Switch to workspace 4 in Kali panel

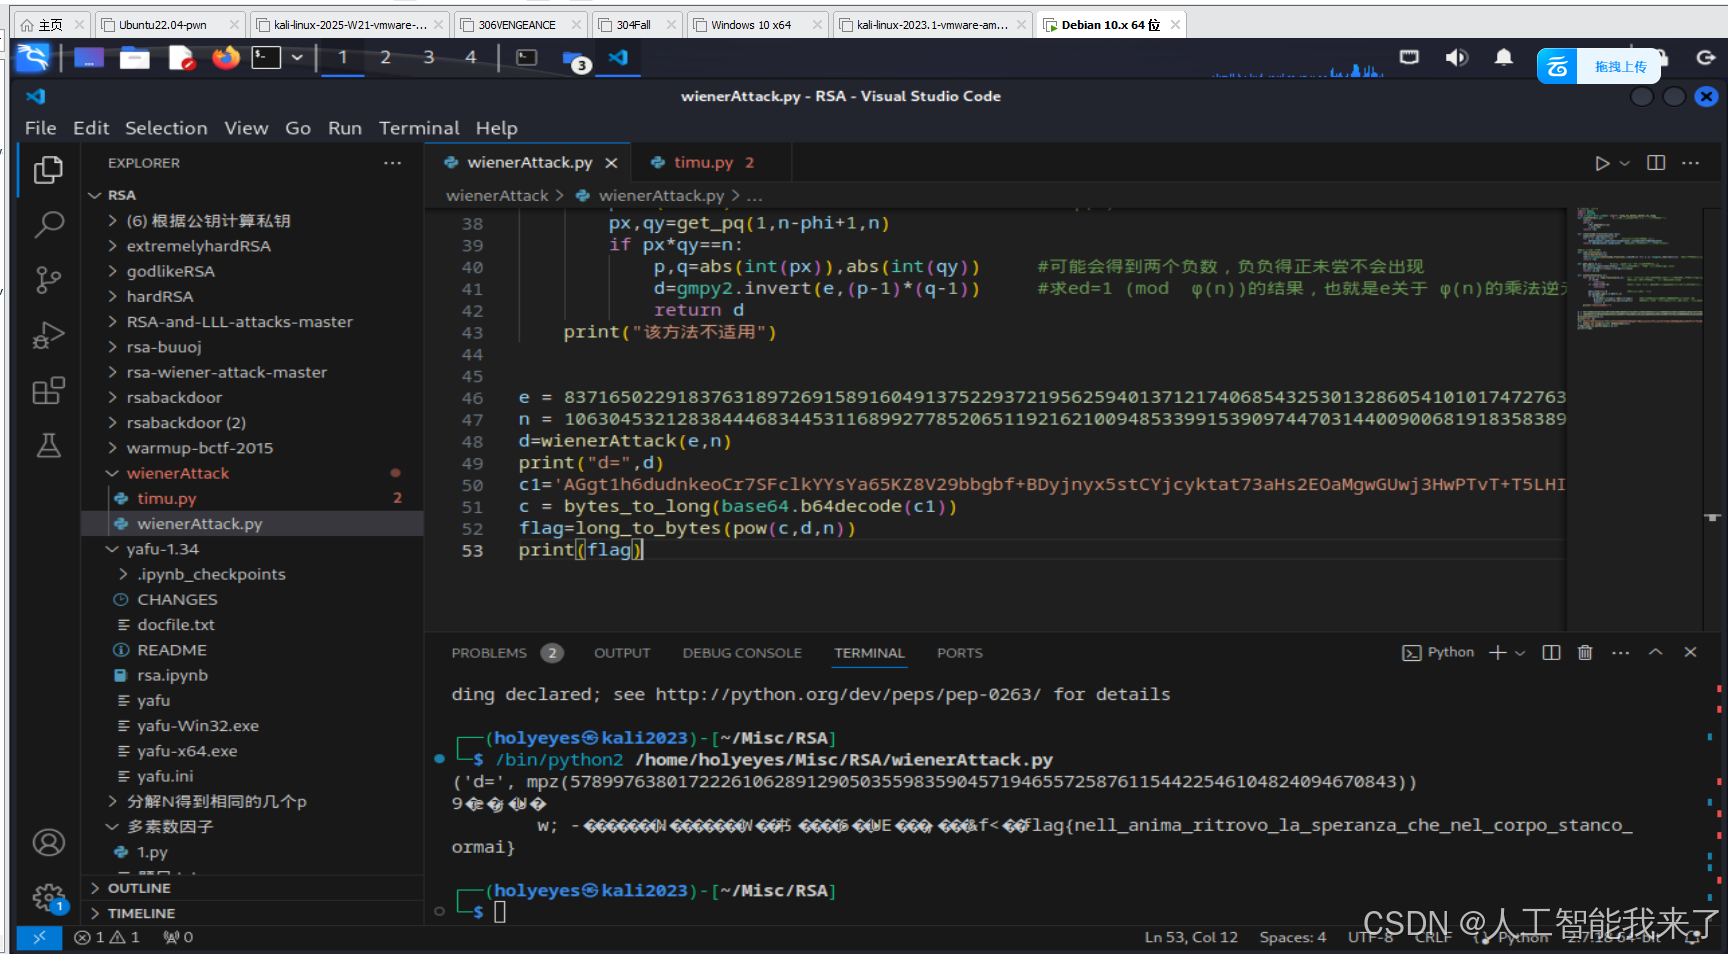tap(470, 58)
